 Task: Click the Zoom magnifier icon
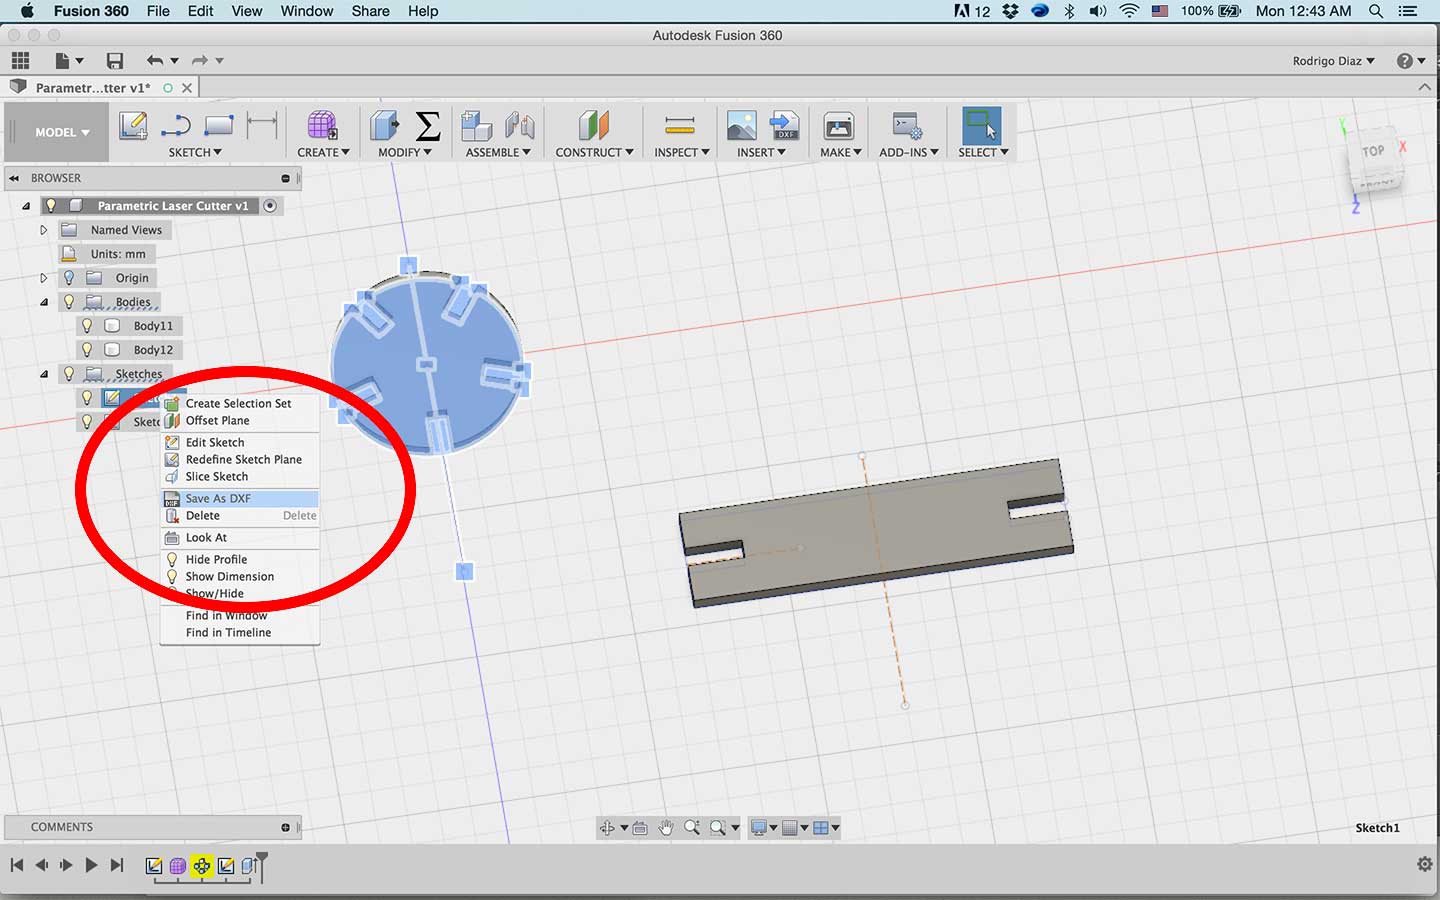click(692, 828)
